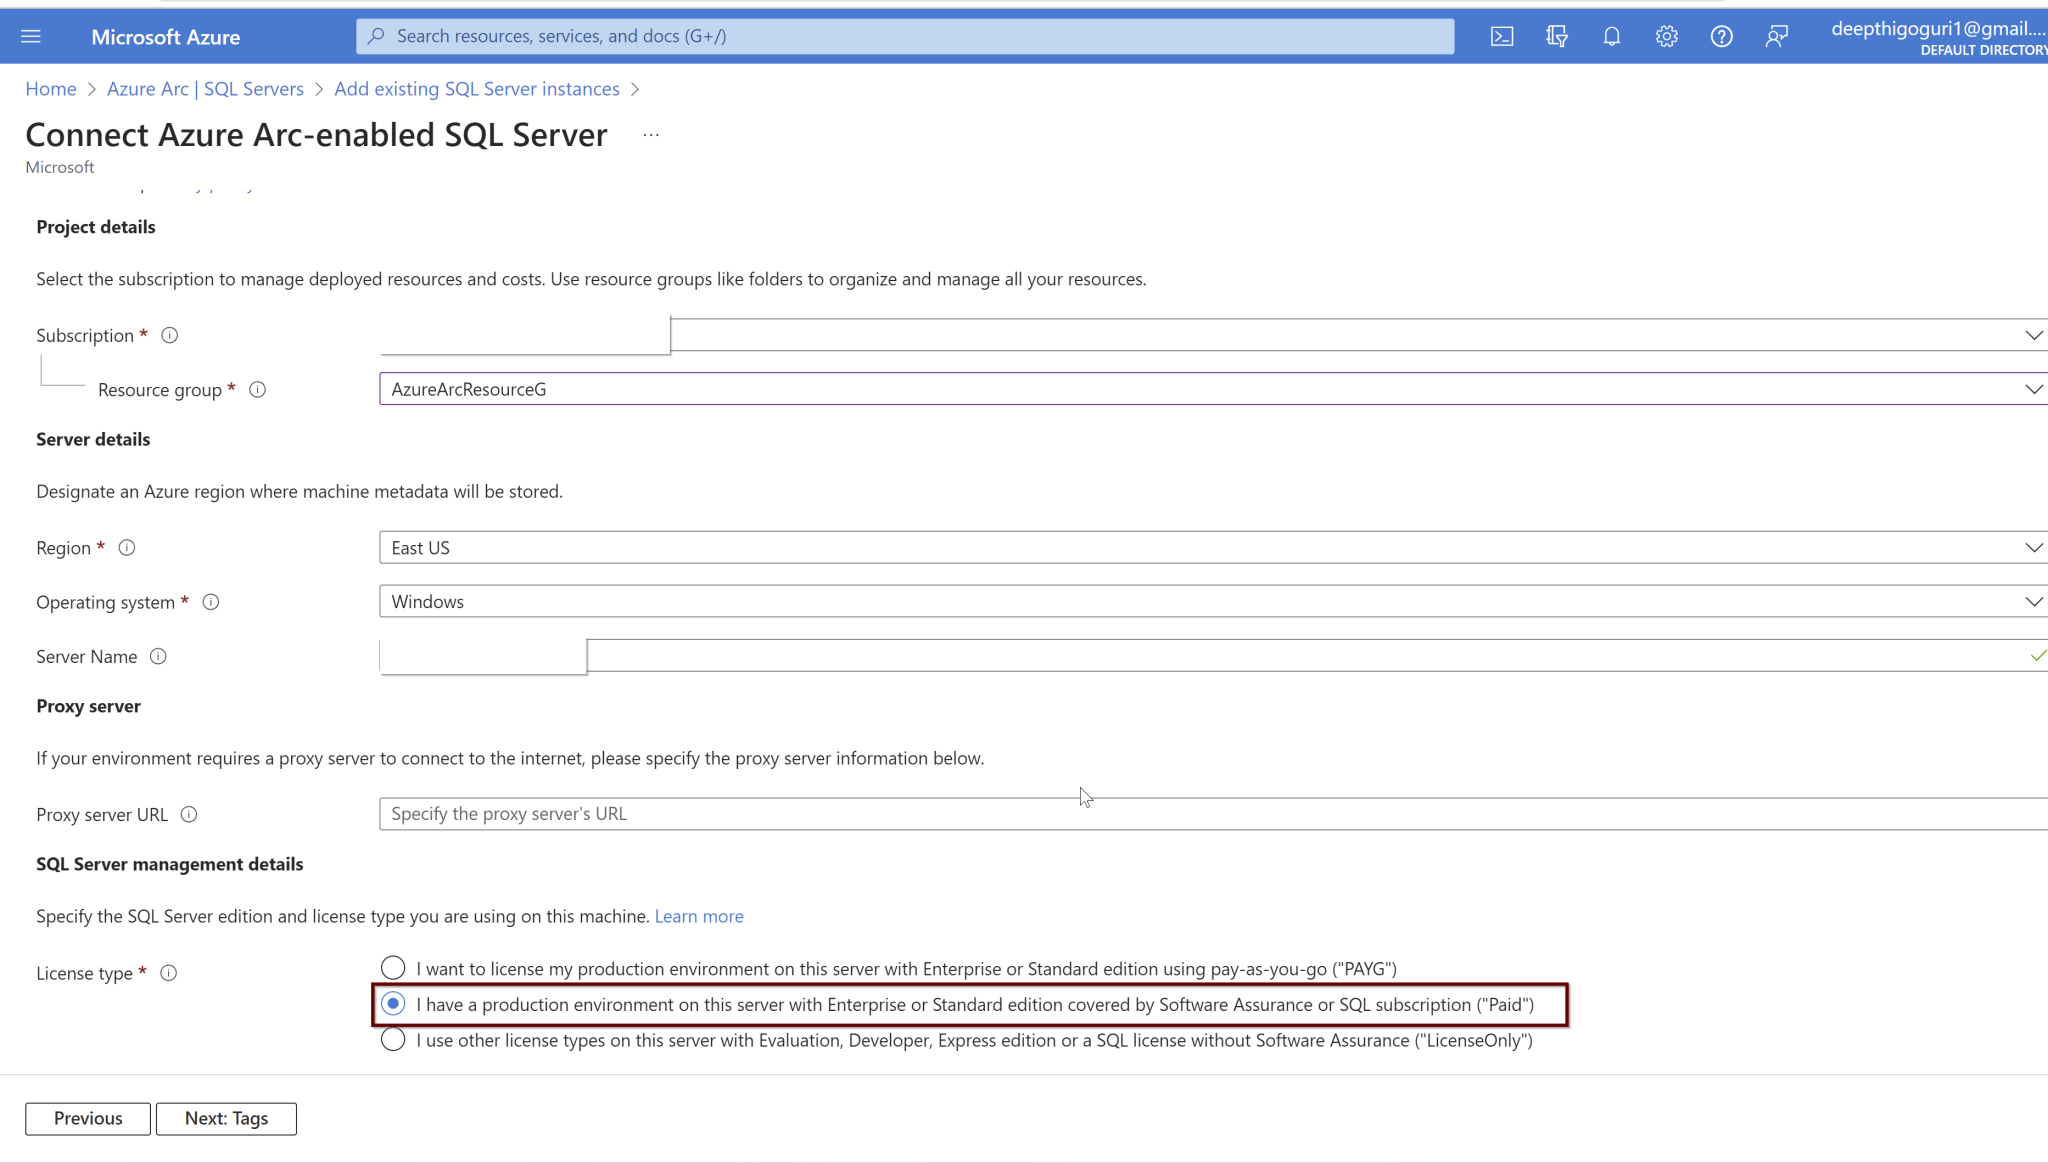This screenshot has width=2048, height=1163.
Task: Show info tooltip for Server Name
Action: pos(158,657)
